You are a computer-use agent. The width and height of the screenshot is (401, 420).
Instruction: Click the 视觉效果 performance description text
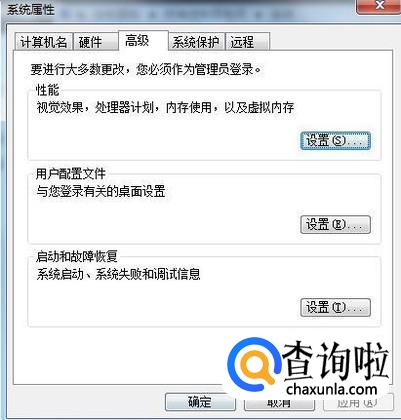[165, 107]
